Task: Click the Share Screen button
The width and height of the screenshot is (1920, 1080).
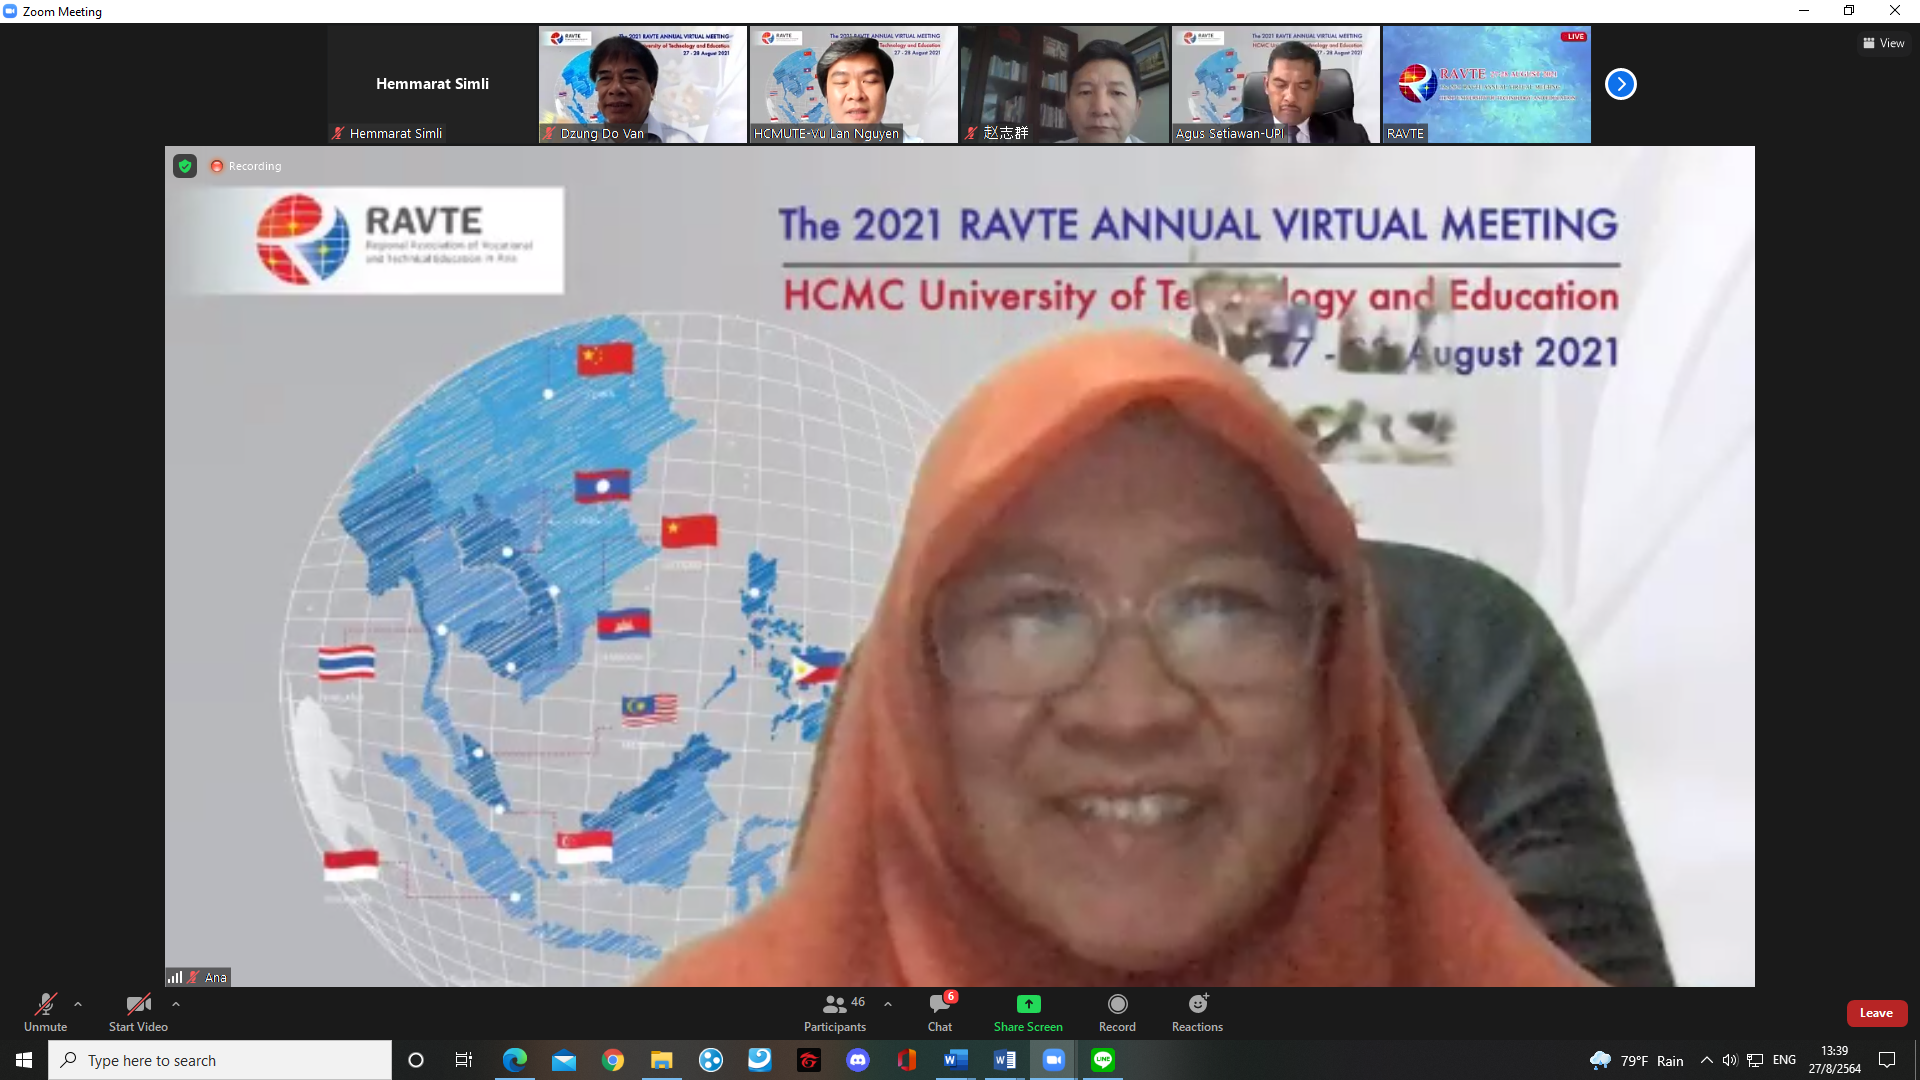Action: pos(1028,1012)
